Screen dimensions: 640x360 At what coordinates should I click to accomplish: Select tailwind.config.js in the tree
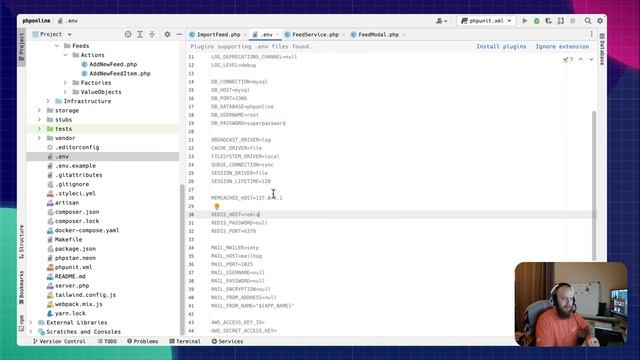click(85, 295)
